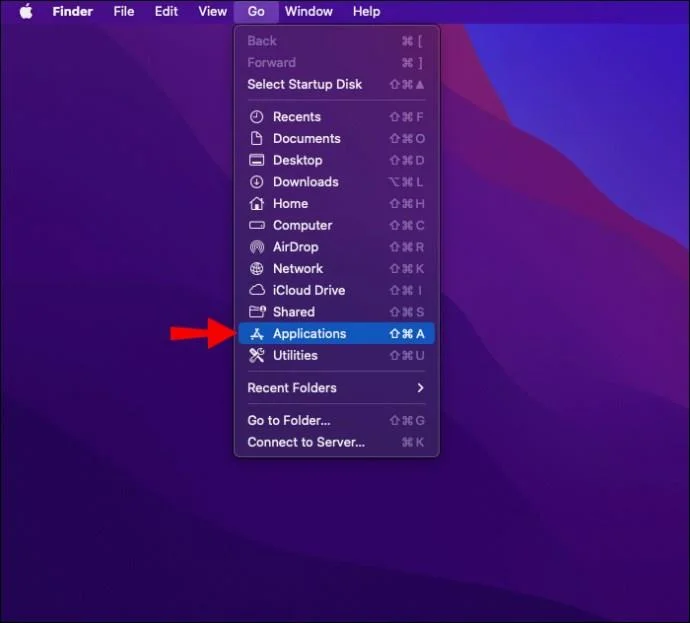Go to the Documents folder
The height and width of the screenshot is (623, 690).
point(337,139)
